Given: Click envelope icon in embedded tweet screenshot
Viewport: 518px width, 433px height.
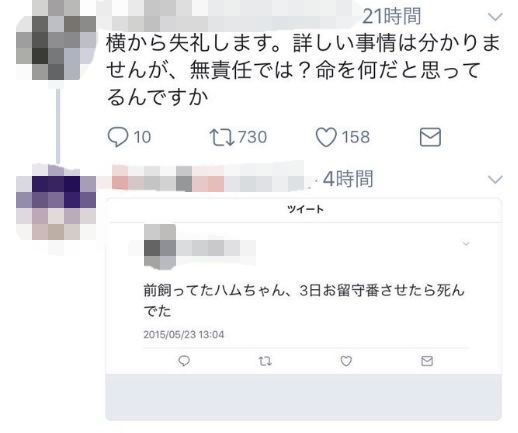Looking at the screenshot, I should 427,361.
